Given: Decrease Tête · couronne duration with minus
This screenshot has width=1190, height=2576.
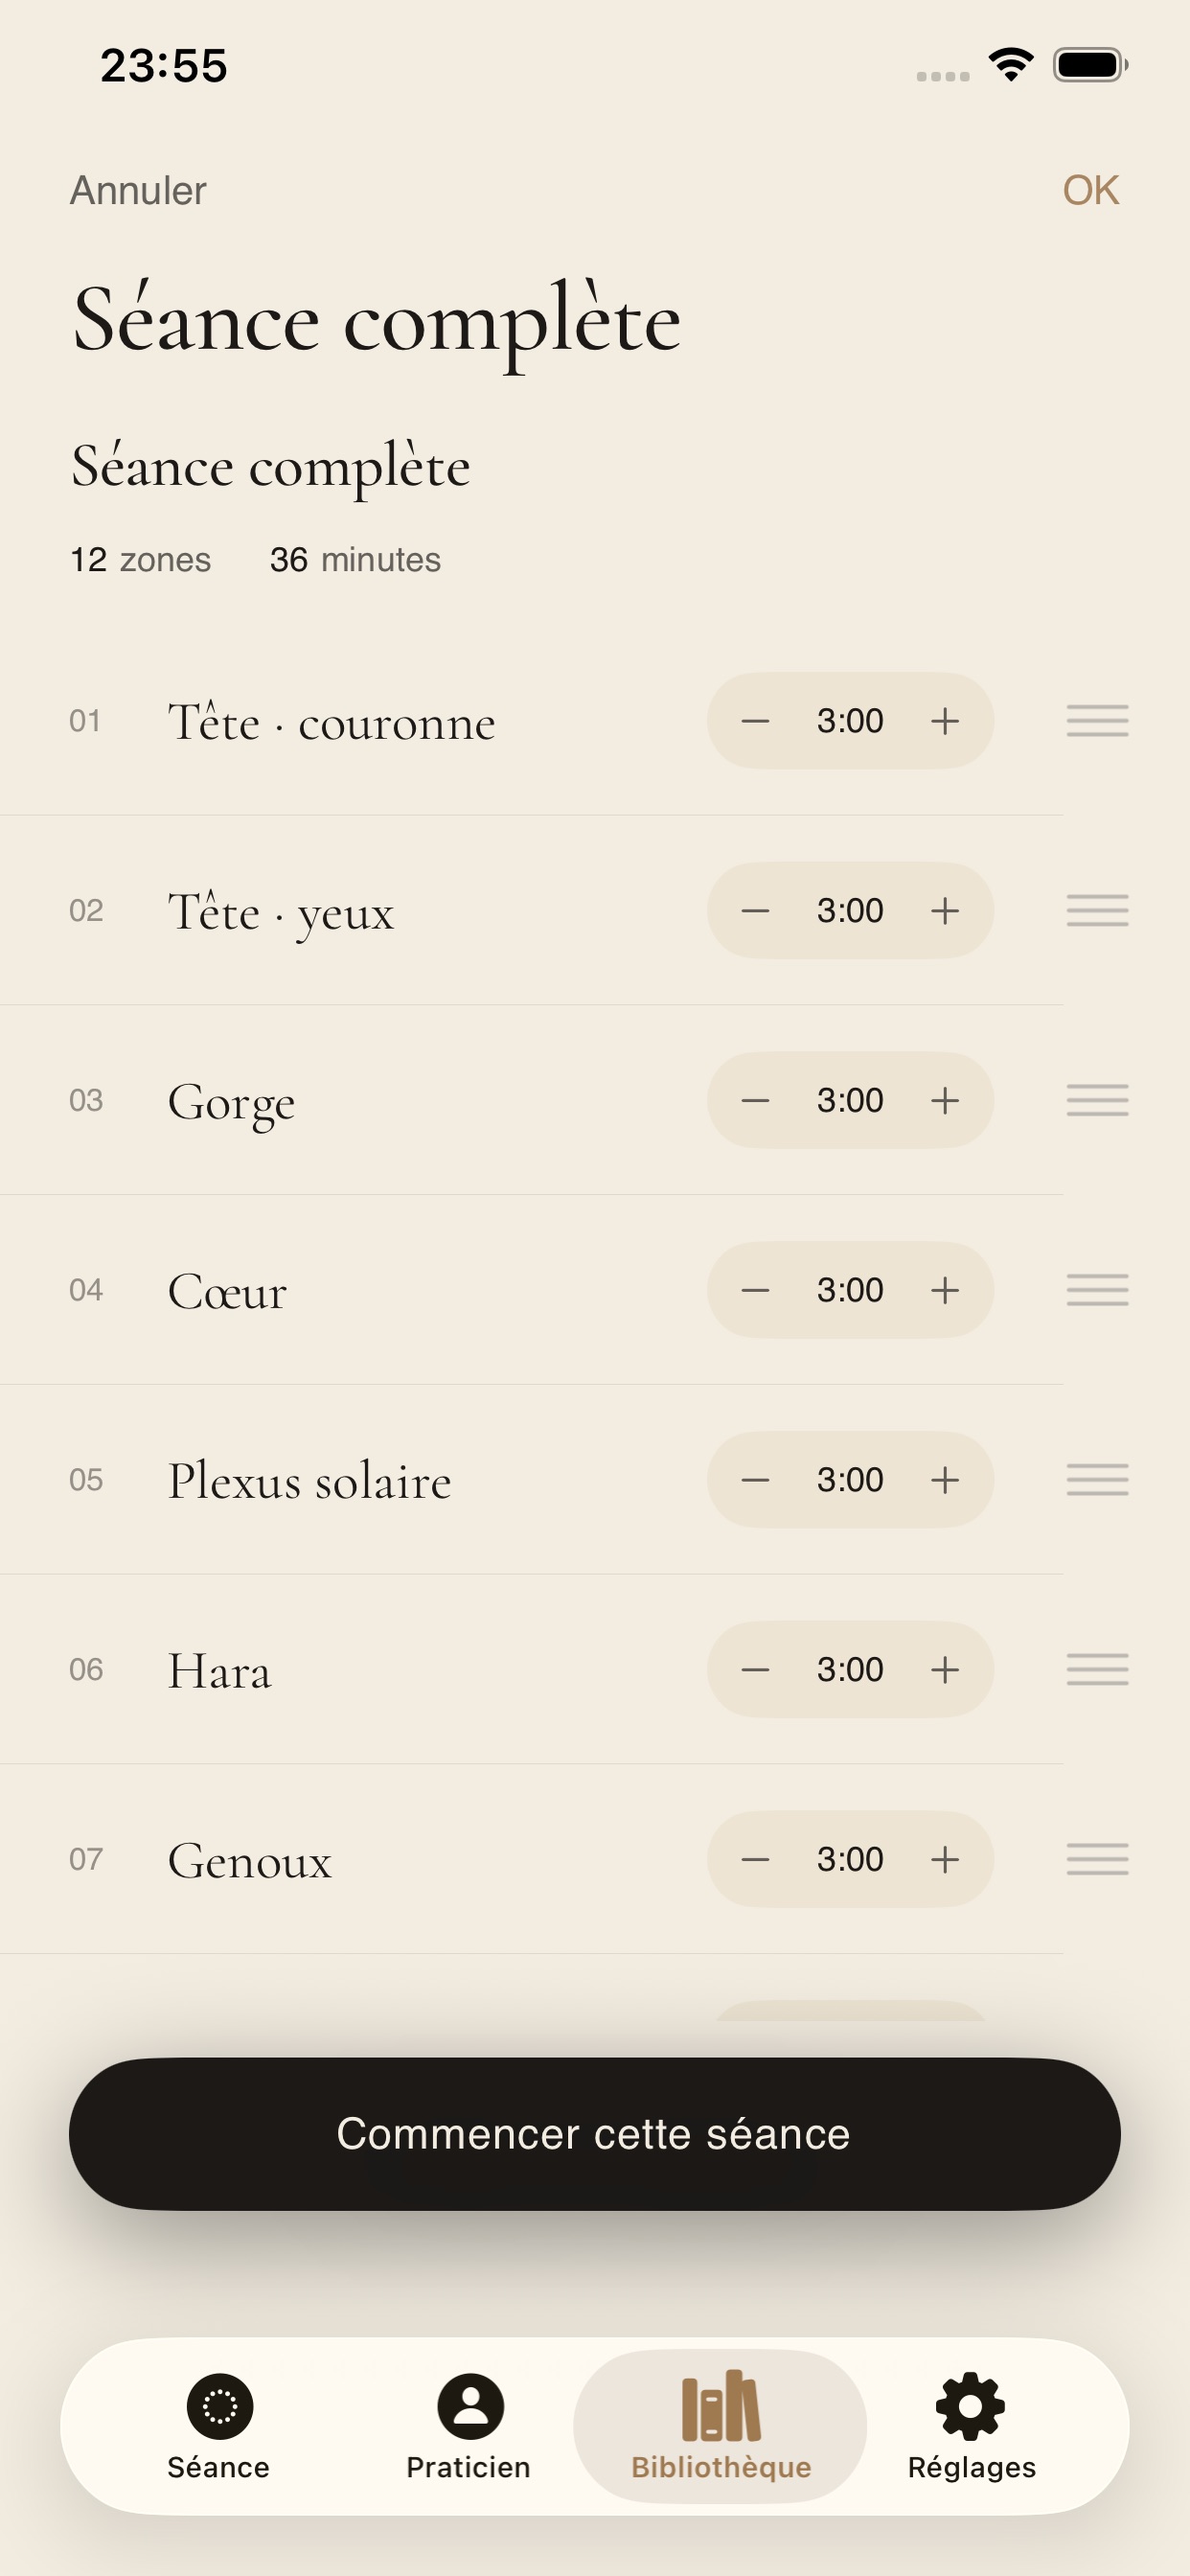Looking at the screenshot, I should [755, 721].
